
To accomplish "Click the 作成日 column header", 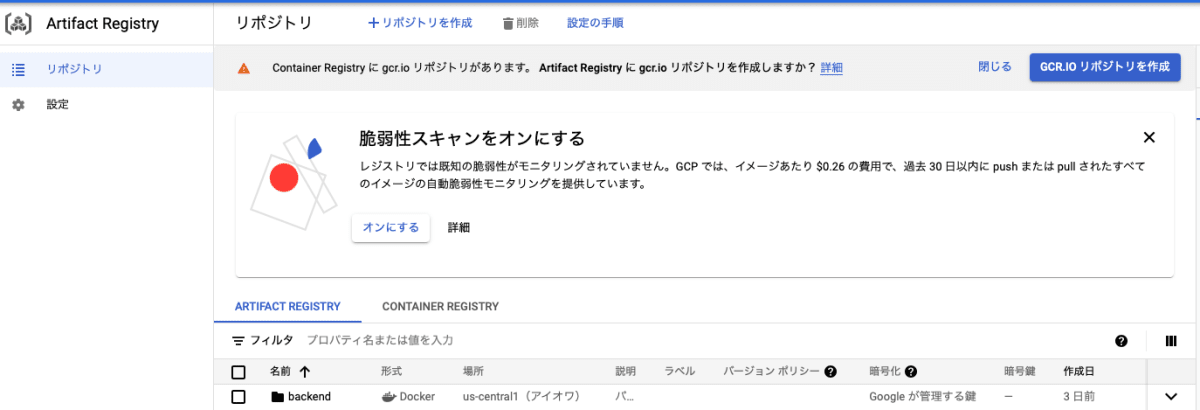I will coord(1078,371).
